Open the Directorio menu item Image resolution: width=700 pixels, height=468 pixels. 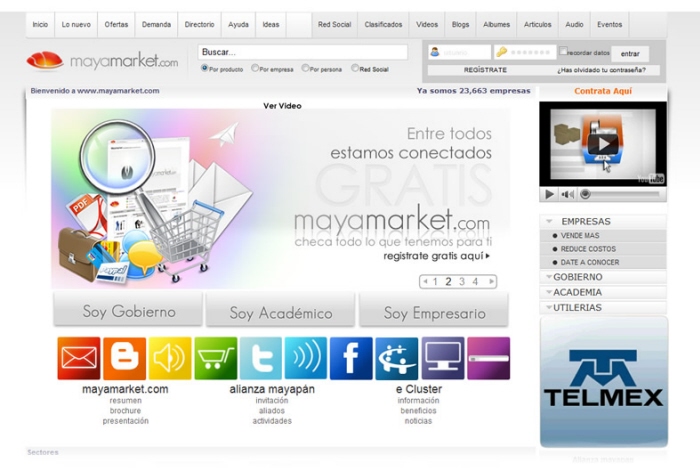click(x=200, y=25)
